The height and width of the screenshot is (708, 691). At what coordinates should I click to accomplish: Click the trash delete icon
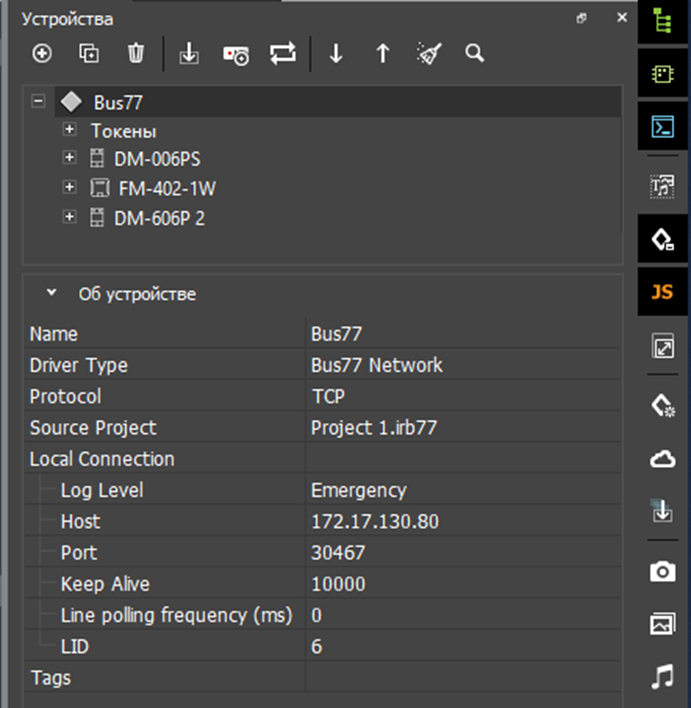click(136, 54)
